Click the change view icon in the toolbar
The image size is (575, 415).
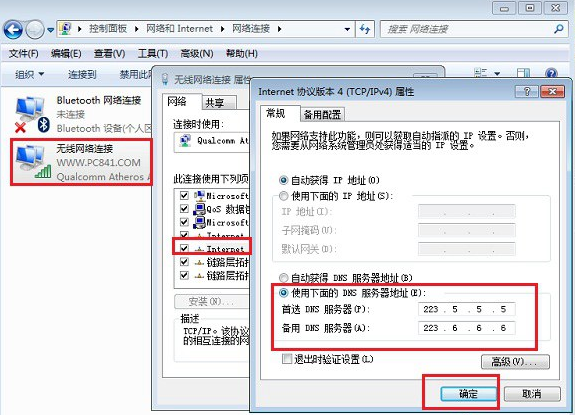480,73
